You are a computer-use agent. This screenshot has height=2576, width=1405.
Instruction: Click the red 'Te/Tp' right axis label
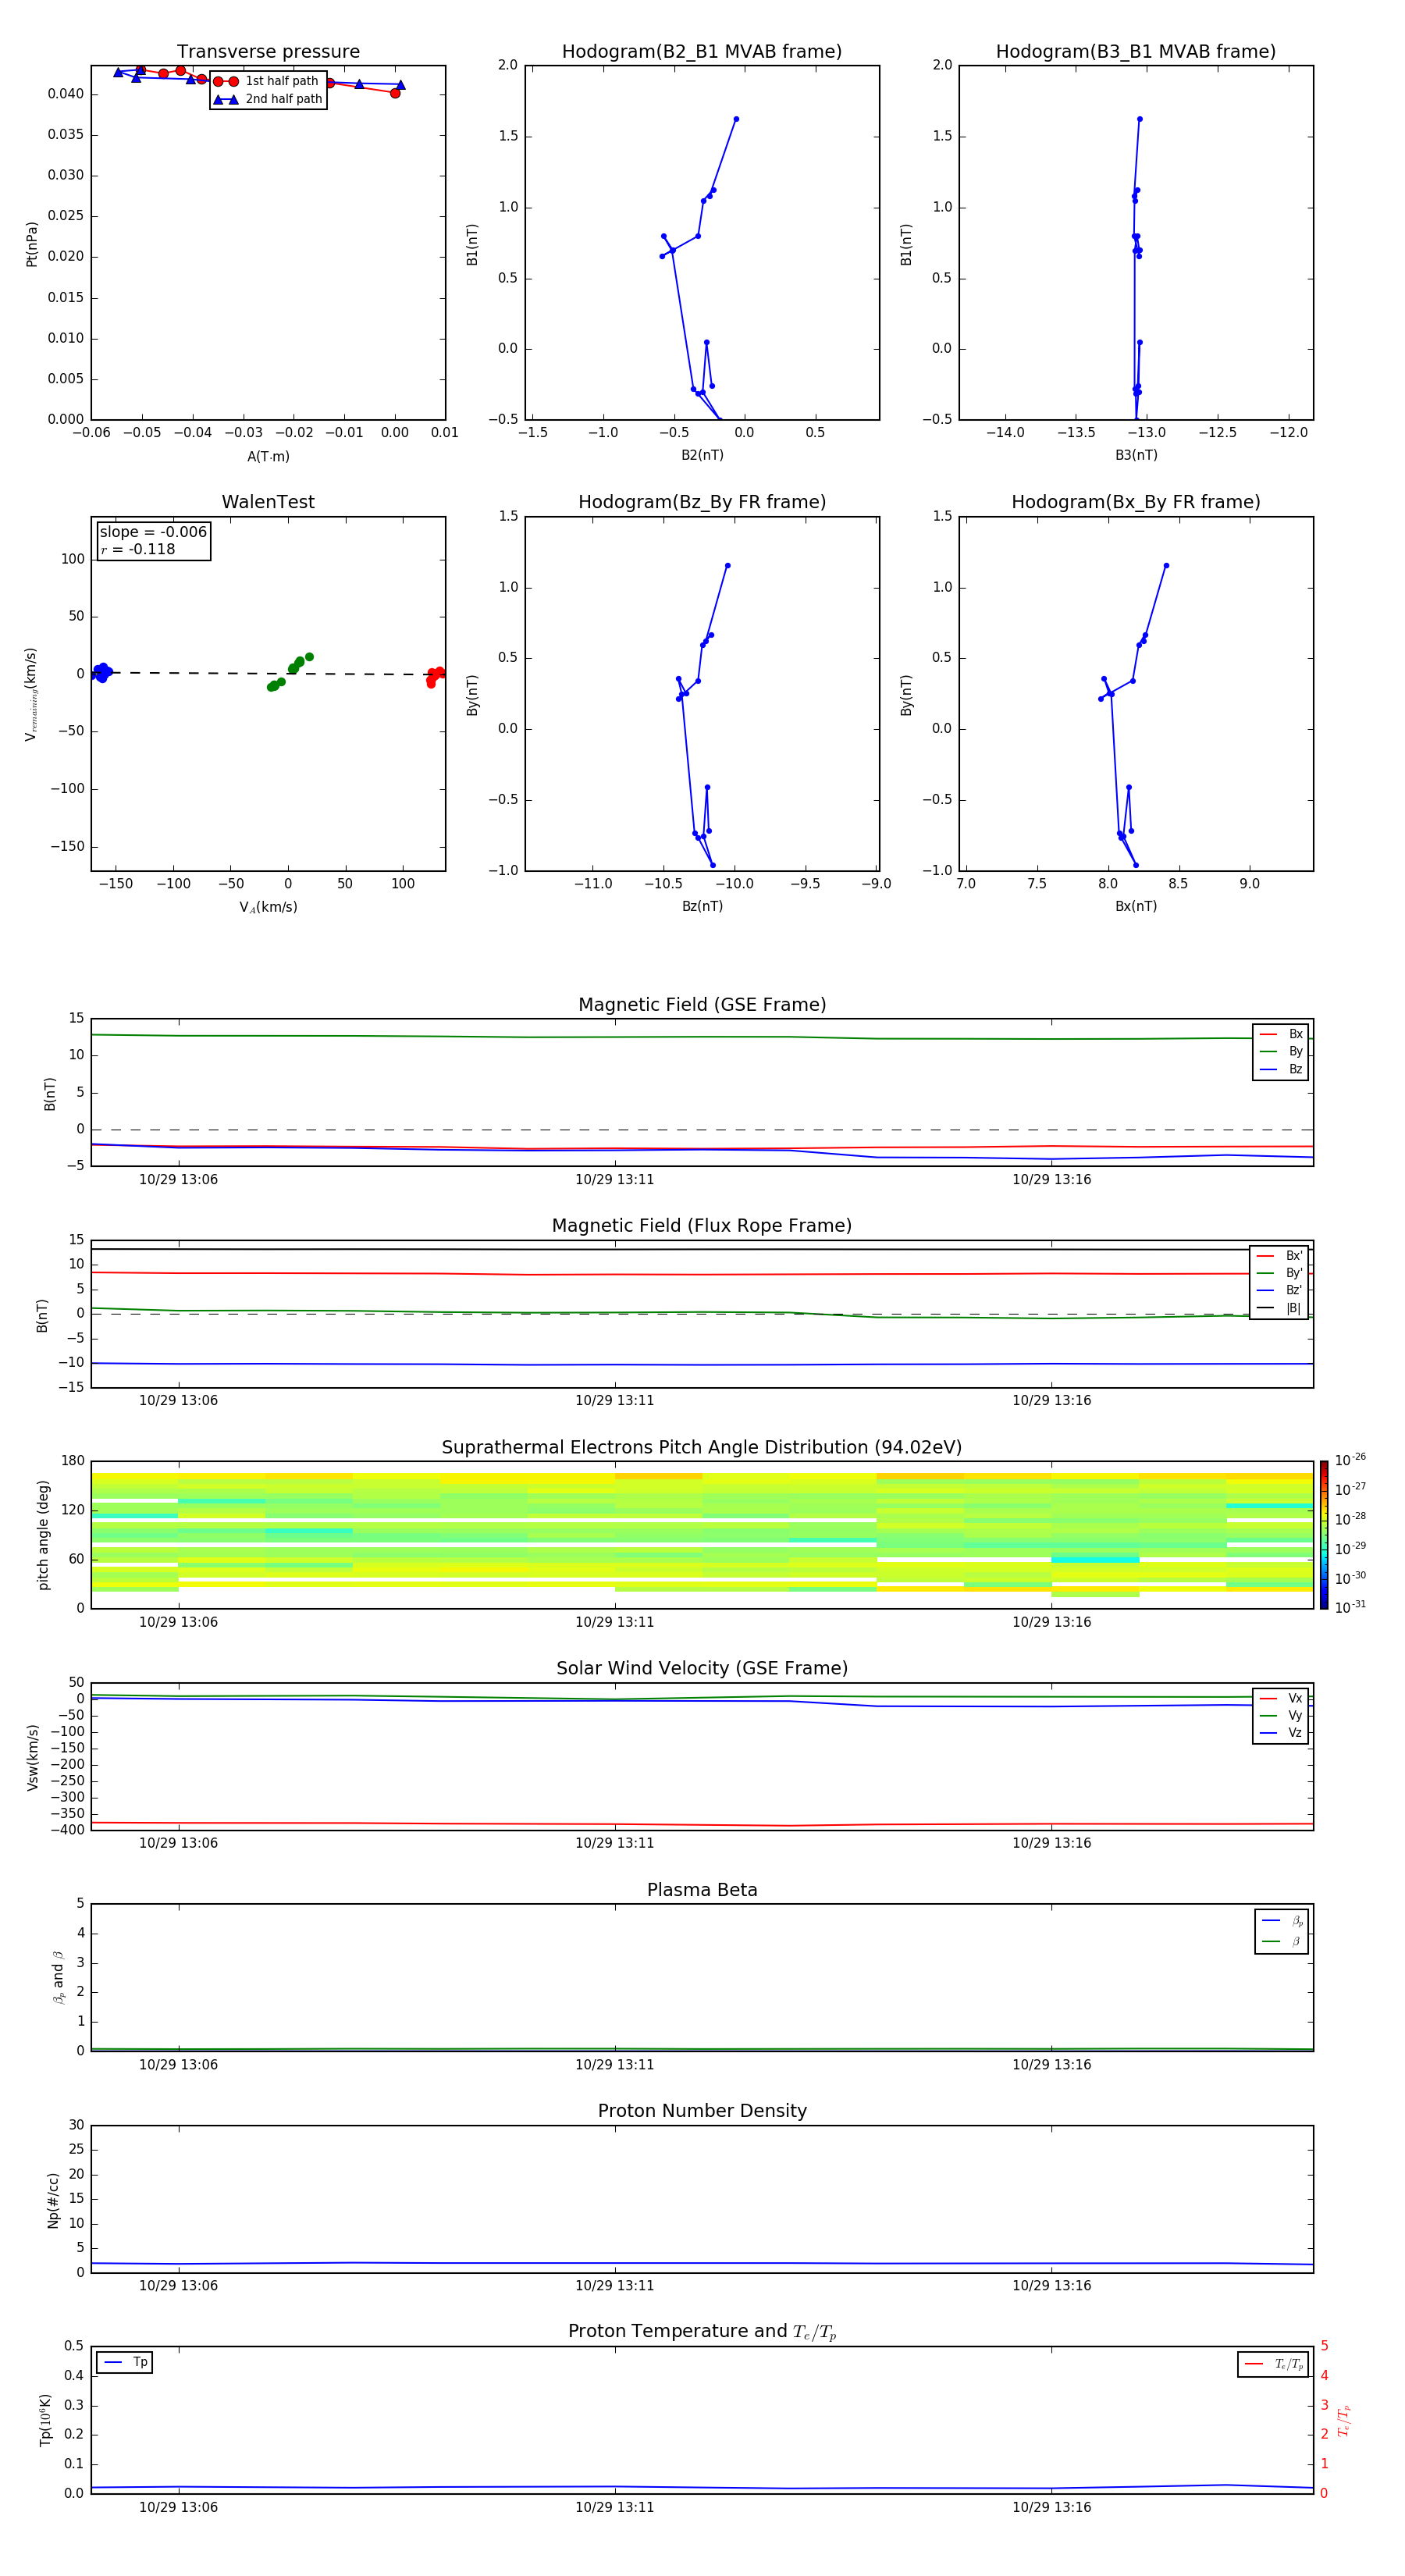coord(1344,2420)
